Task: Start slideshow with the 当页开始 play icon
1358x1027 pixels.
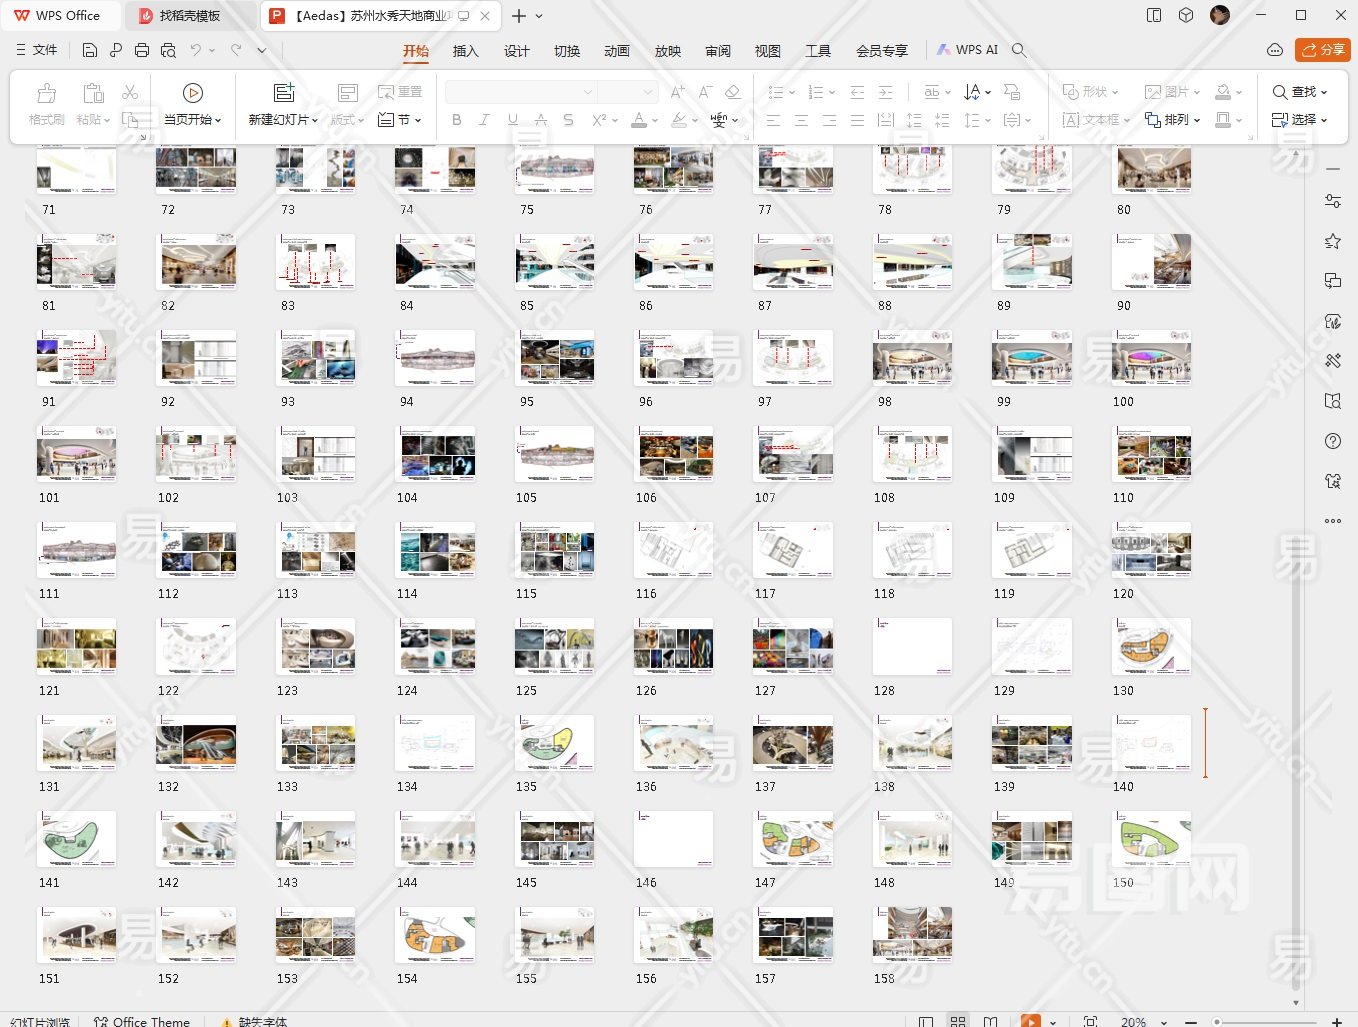Action: click(193, 93)
